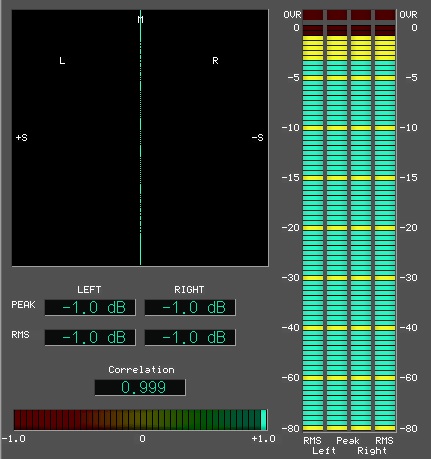The width and height of the screenshot is (431, 459).
Task: Click the OVR clip indicator of the RMS Left meter
Action: 313,15
